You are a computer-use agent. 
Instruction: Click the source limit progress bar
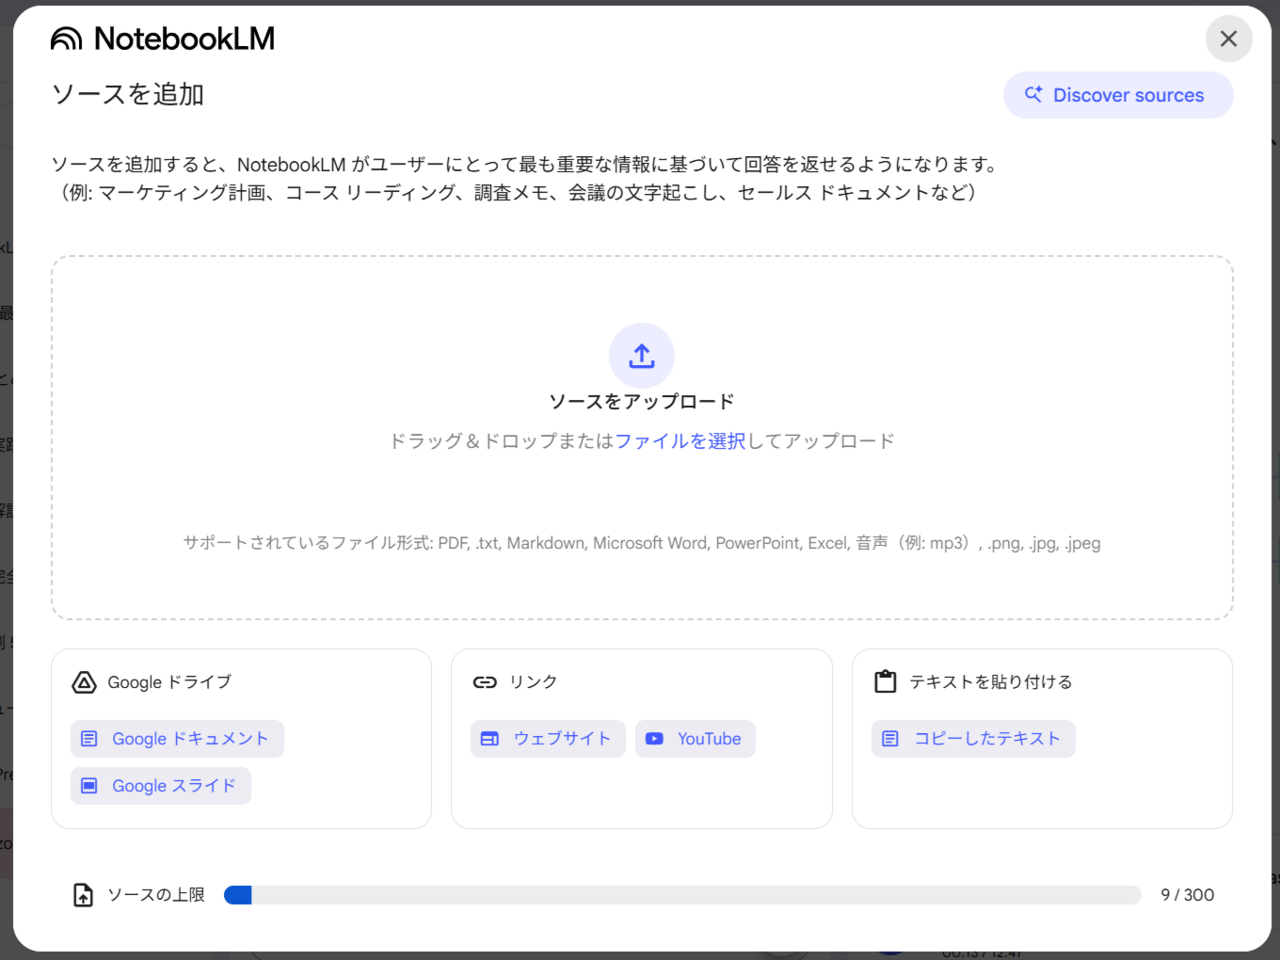coord(682,895)
